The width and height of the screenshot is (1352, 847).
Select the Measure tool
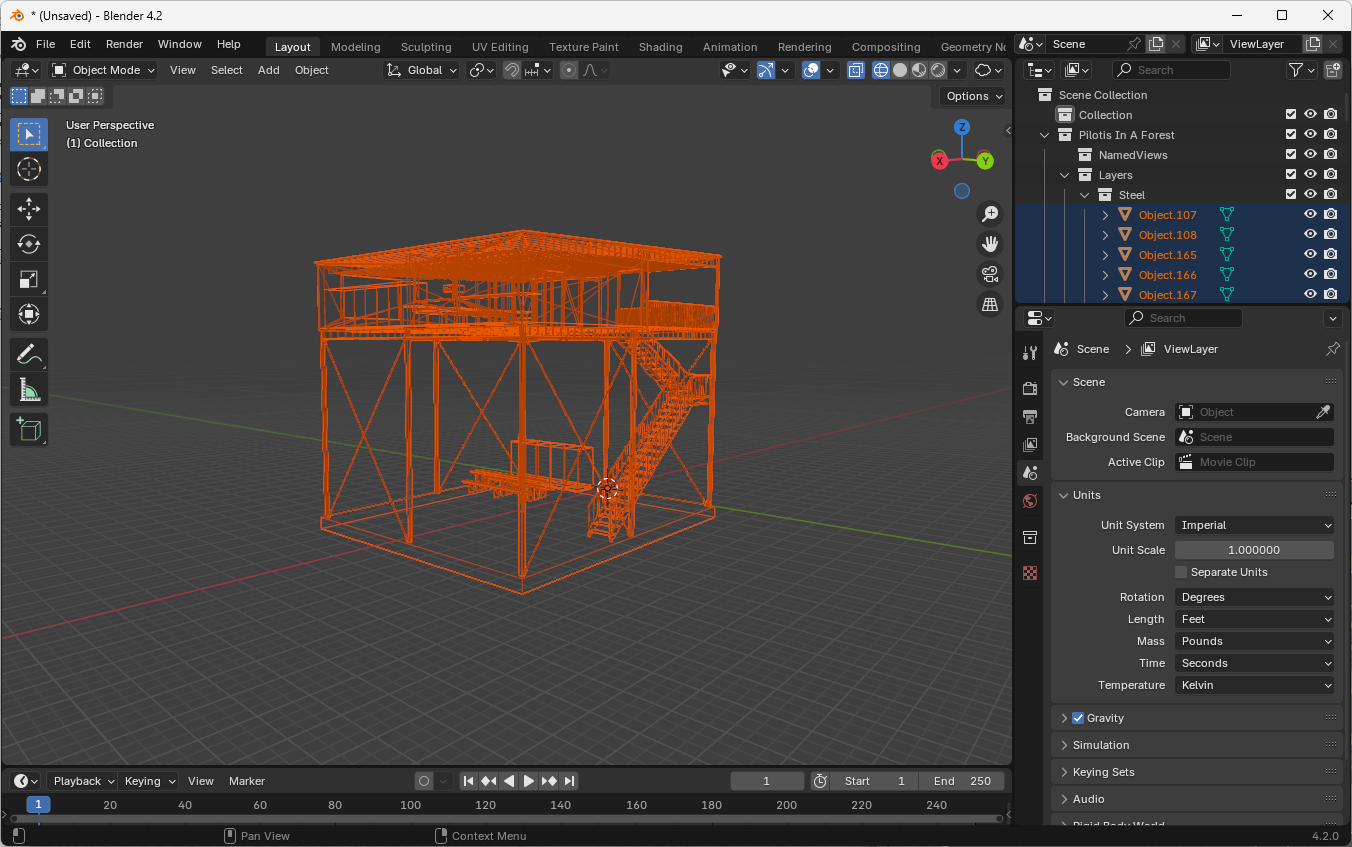tap(29, 389)
